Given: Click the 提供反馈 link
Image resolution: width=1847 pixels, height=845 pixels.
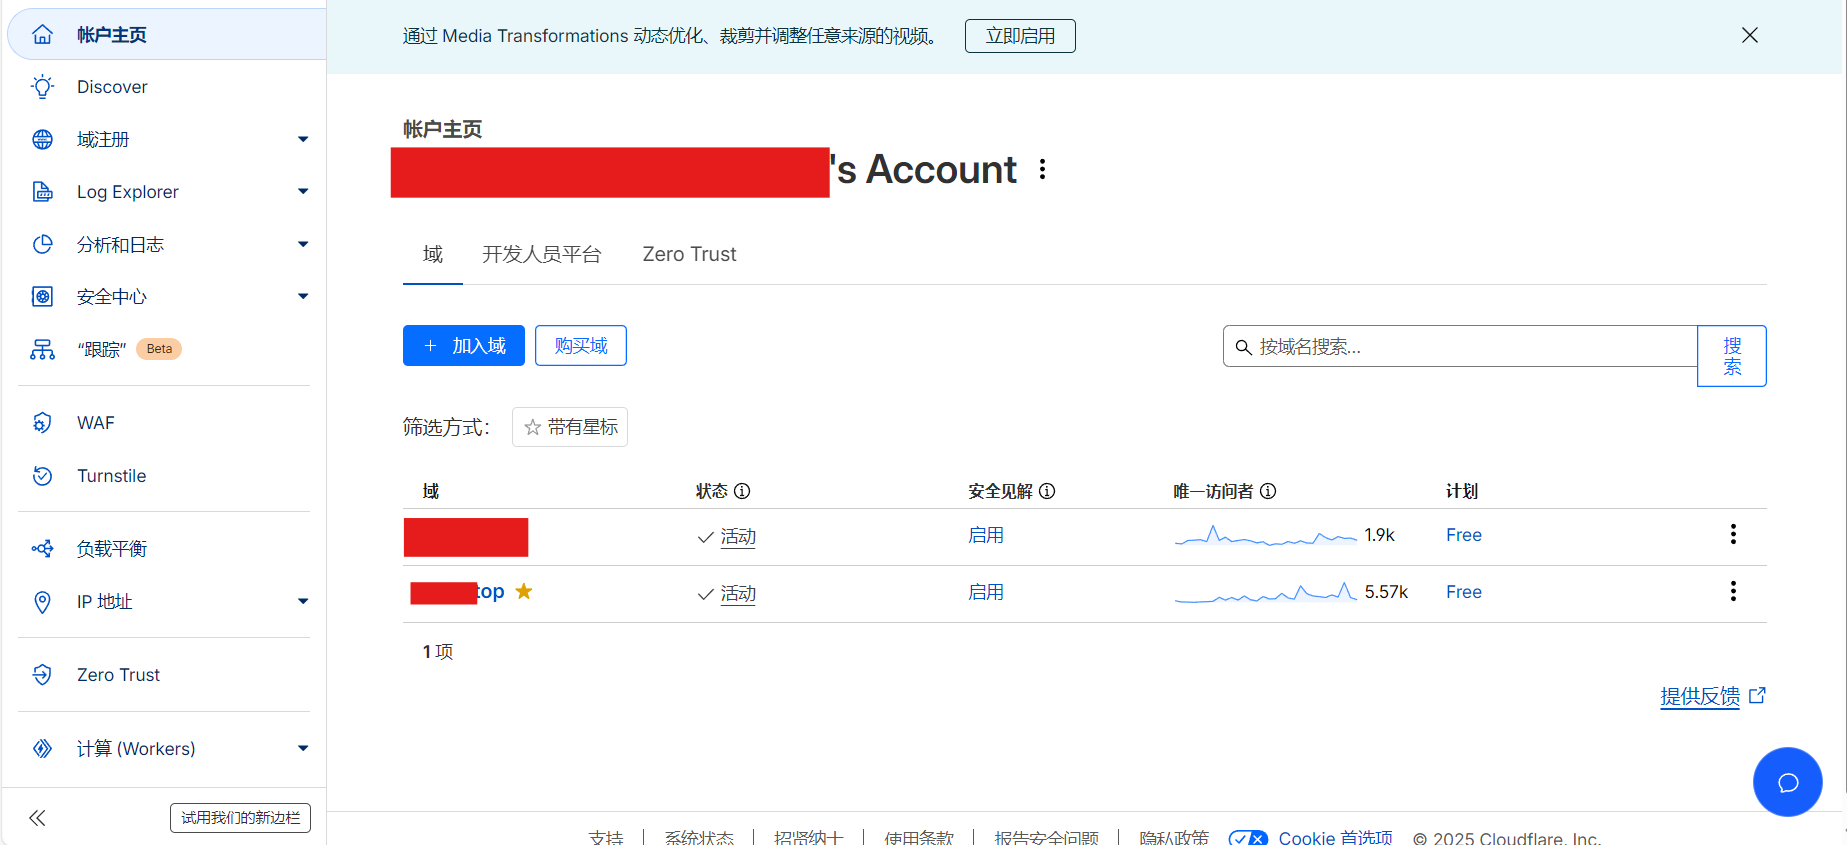Looking at the screenshot, I should (1700, 696).
